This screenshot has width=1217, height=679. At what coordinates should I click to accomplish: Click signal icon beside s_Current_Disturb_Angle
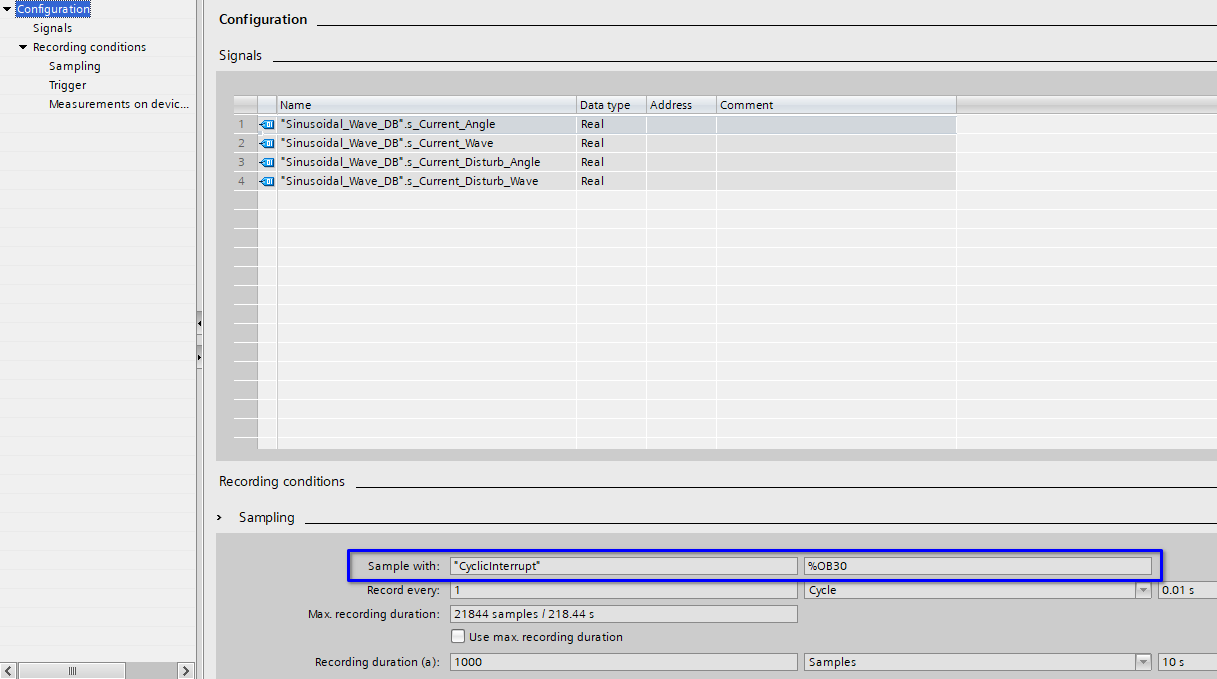[x=267, y=163]
